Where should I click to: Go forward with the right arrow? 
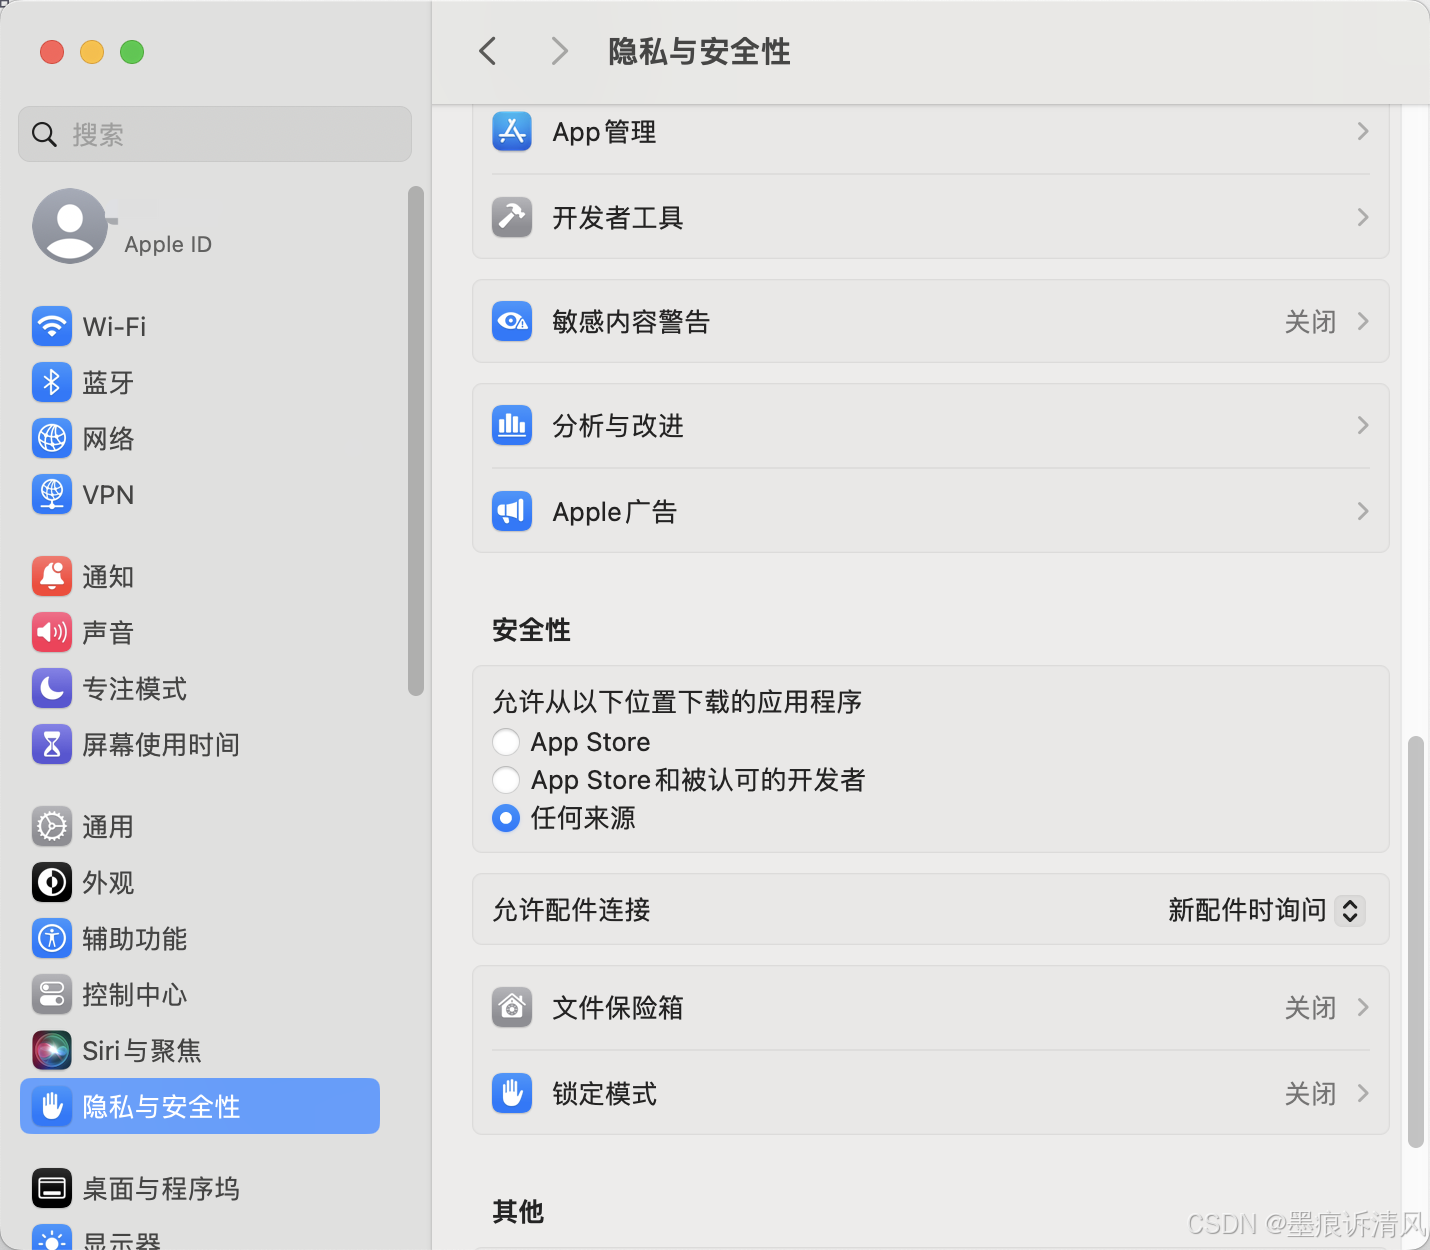(x=560, y=51)
